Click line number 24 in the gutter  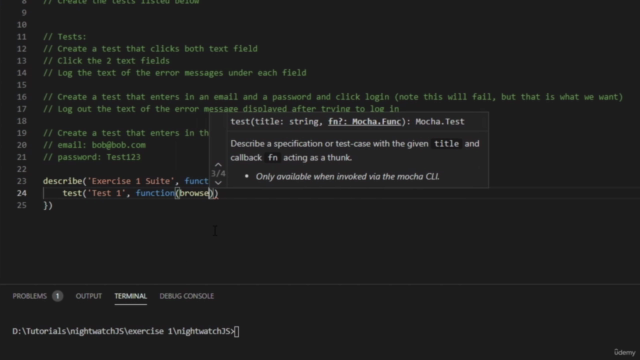[22, 193]
